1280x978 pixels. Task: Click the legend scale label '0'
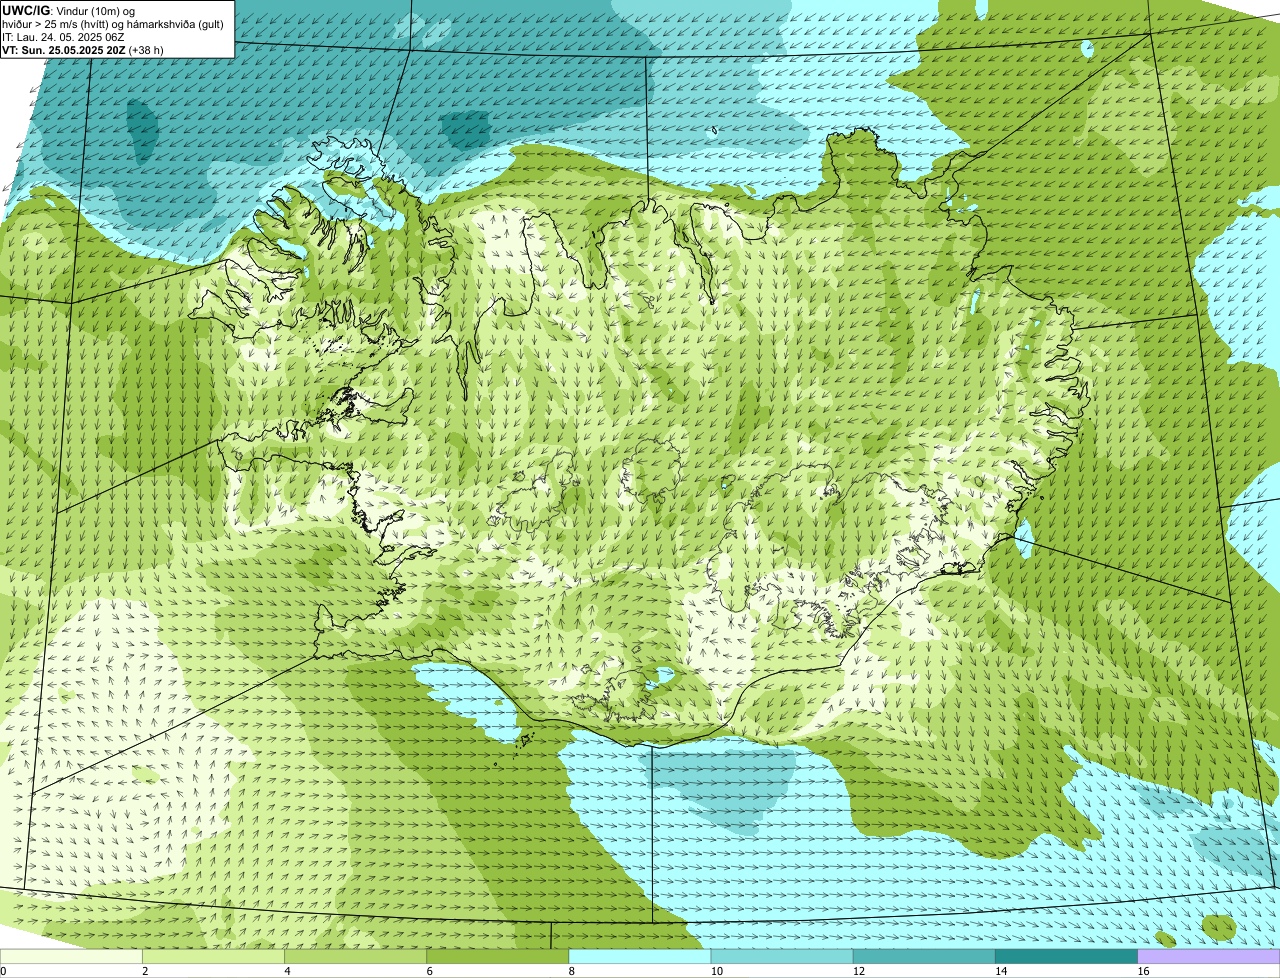(x=4, y=971)
